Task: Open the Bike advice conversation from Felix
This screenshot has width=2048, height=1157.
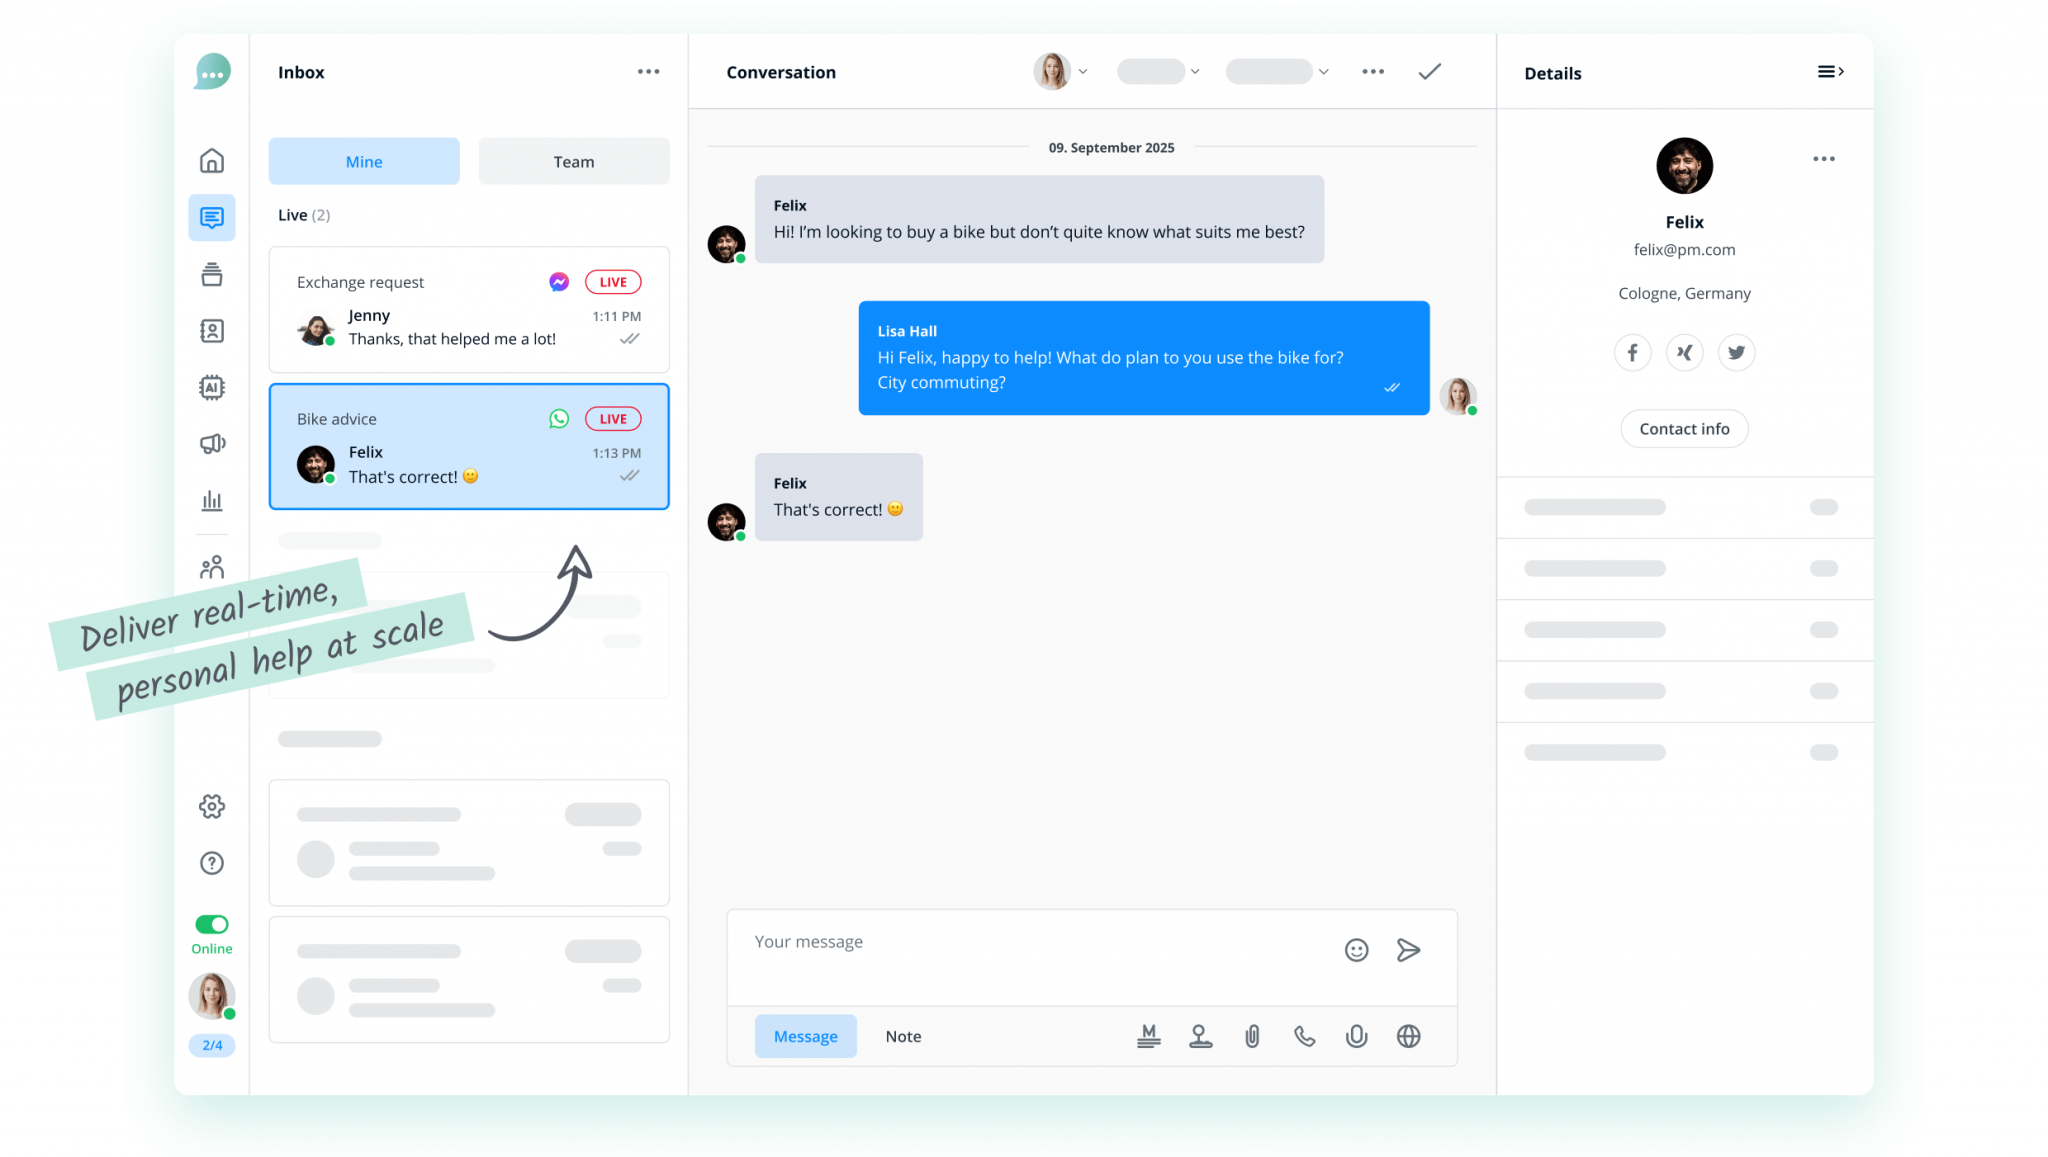Action: point(469,447)
